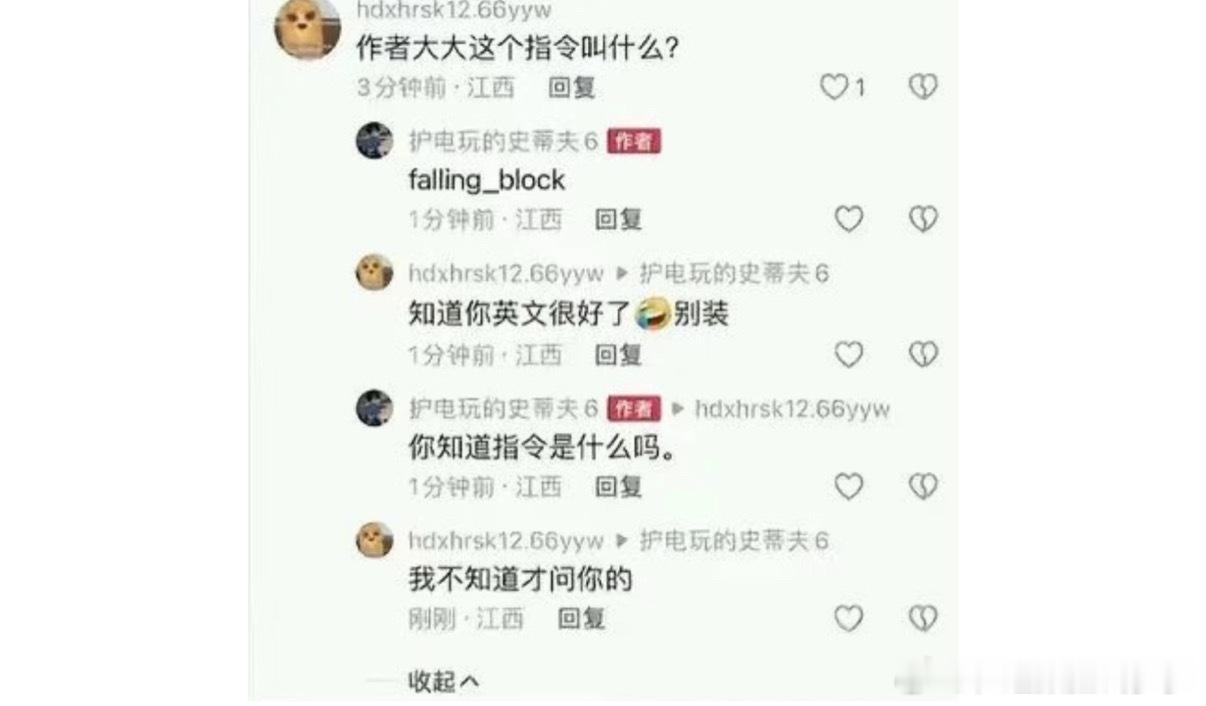Image resolution: width=1206 pixels, height=706 pixels.
Task: Open username hdxhrsk12.66yyw on the last reply
Action: pyautogui.click(x=506, y=541)
